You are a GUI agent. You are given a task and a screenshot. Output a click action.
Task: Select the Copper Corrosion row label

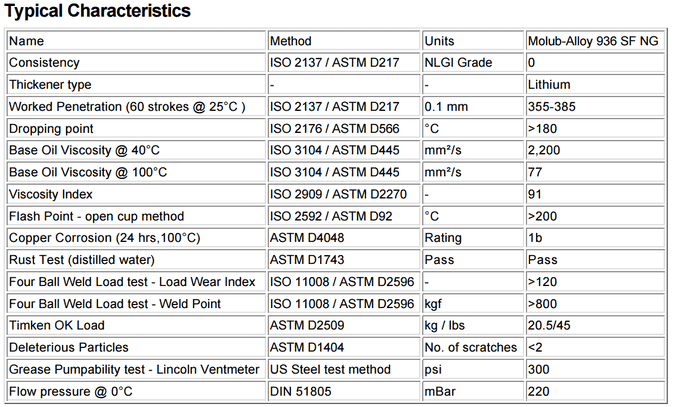(104, 238)
